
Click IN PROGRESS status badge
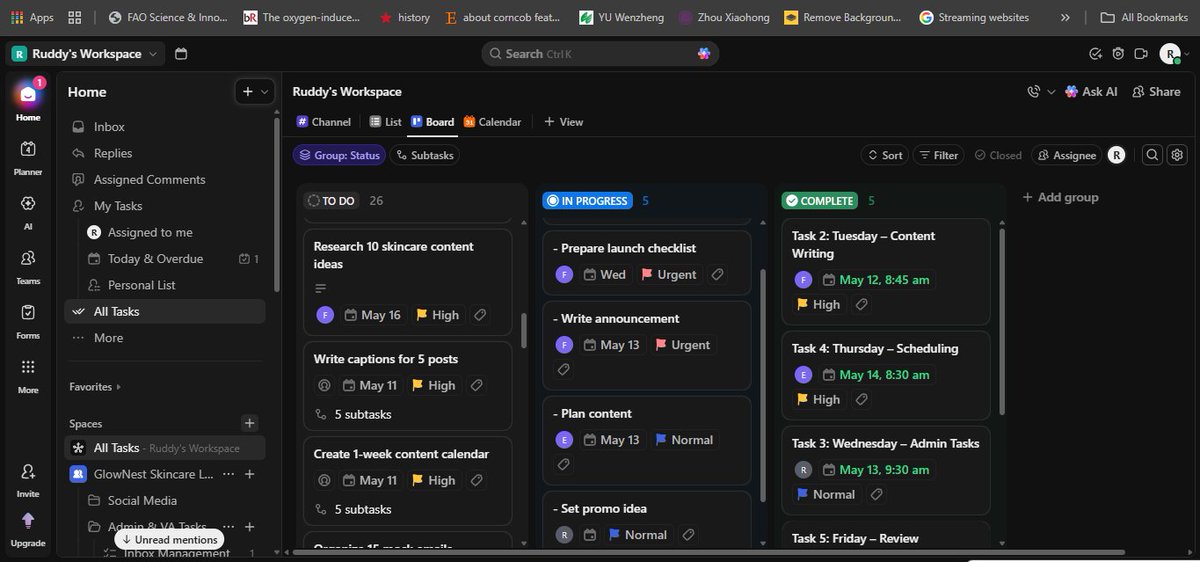pos(588,201)
